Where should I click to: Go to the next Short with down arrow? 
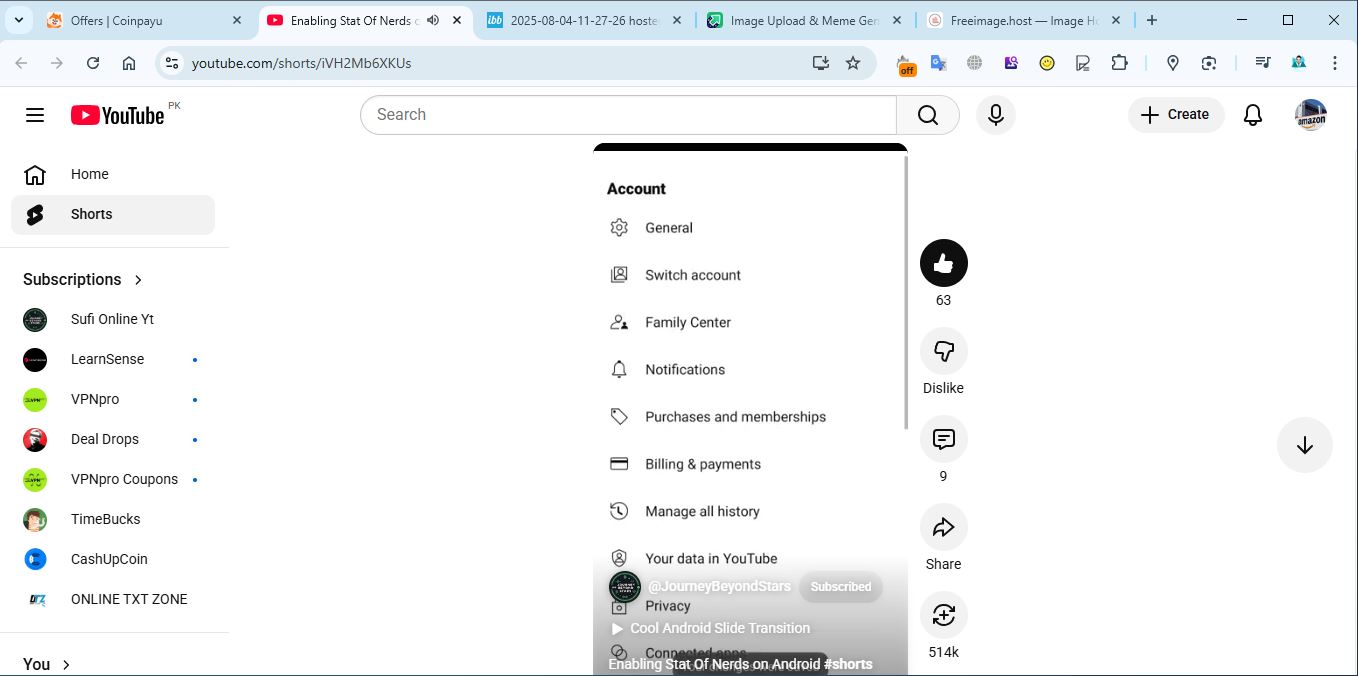1304,445
